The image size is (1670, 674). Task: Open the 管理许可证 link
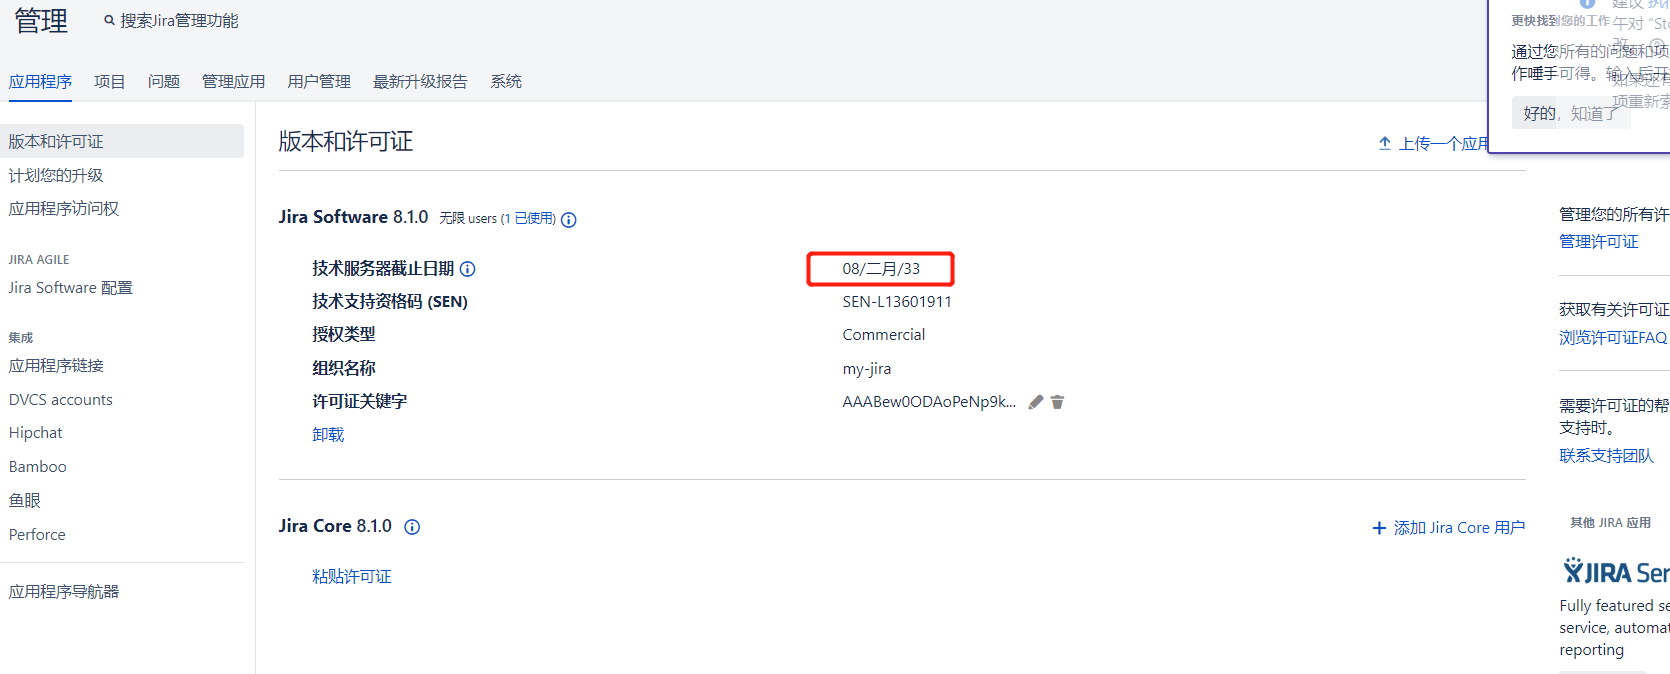tap(1599, 242)
